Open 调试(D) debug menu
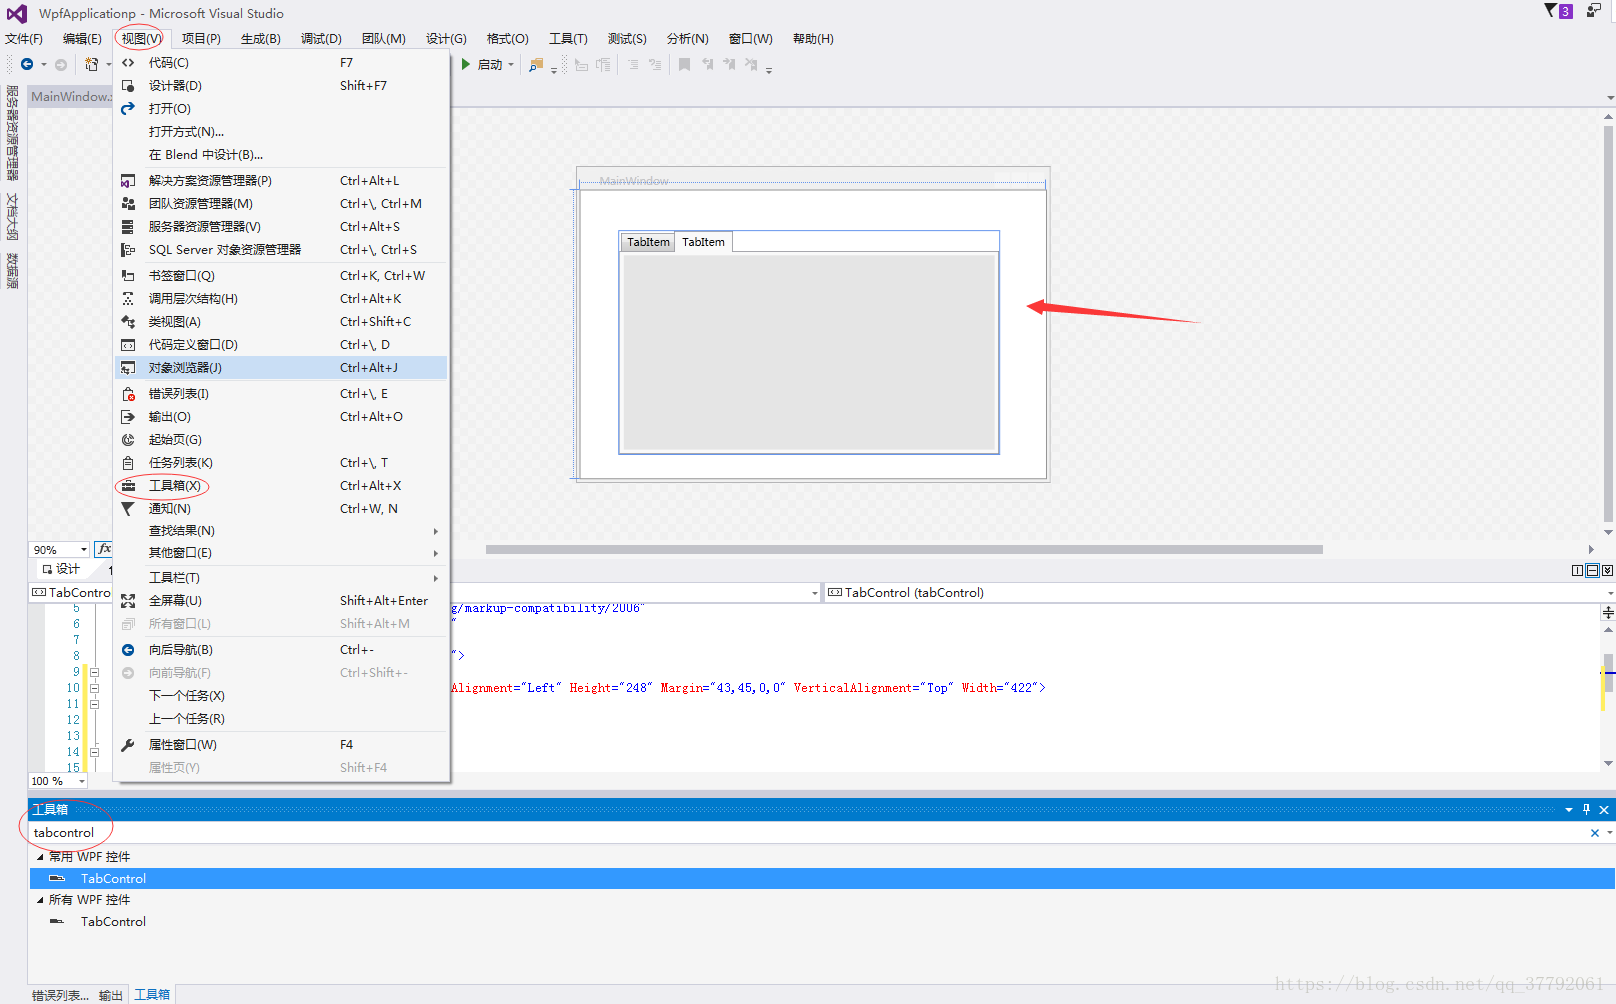This screenshot has height=1004, width=1616. point(321,38)
